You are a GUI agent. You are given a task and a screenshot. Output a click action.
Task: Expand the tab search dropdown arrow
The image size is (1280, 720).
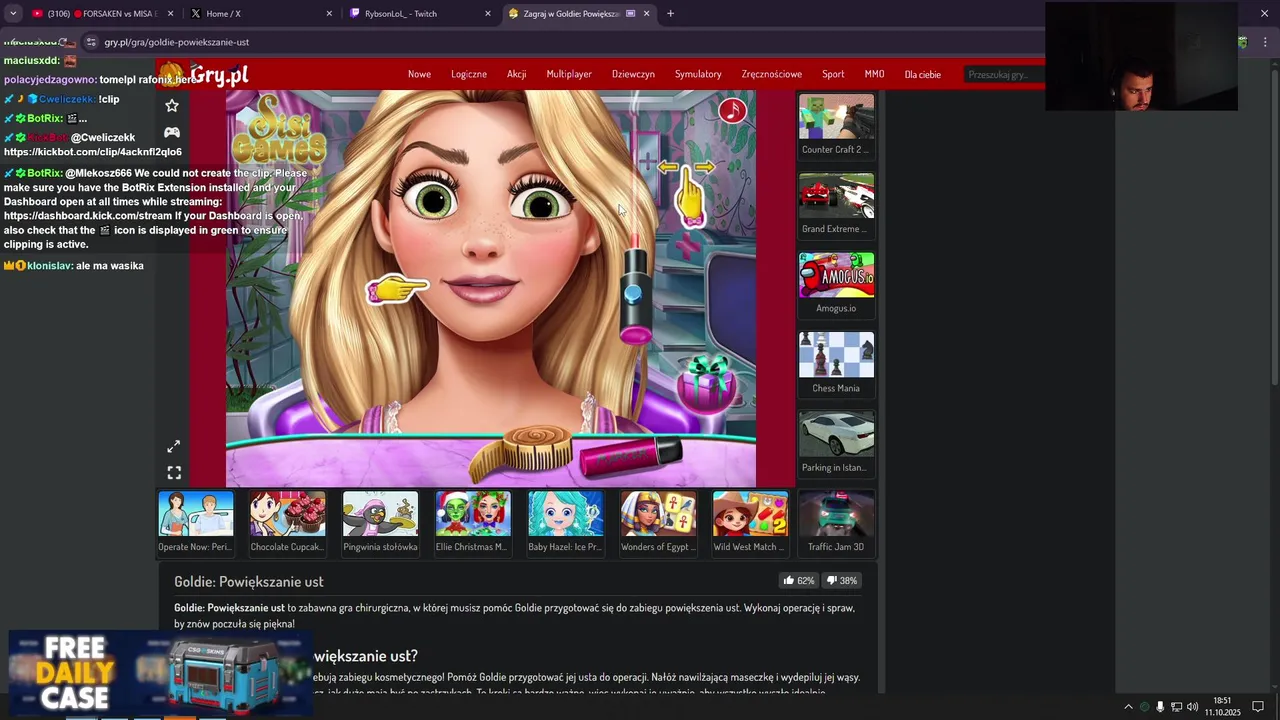click(13, 14)
